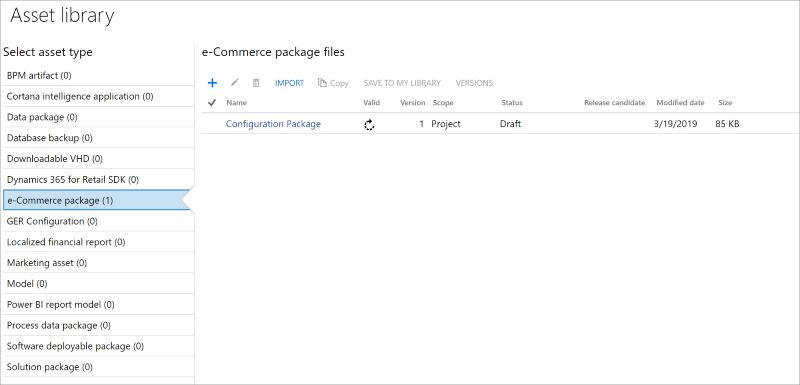Click the 85 KB size cell
The image size is (800, 385).
[x=728, y=123]
